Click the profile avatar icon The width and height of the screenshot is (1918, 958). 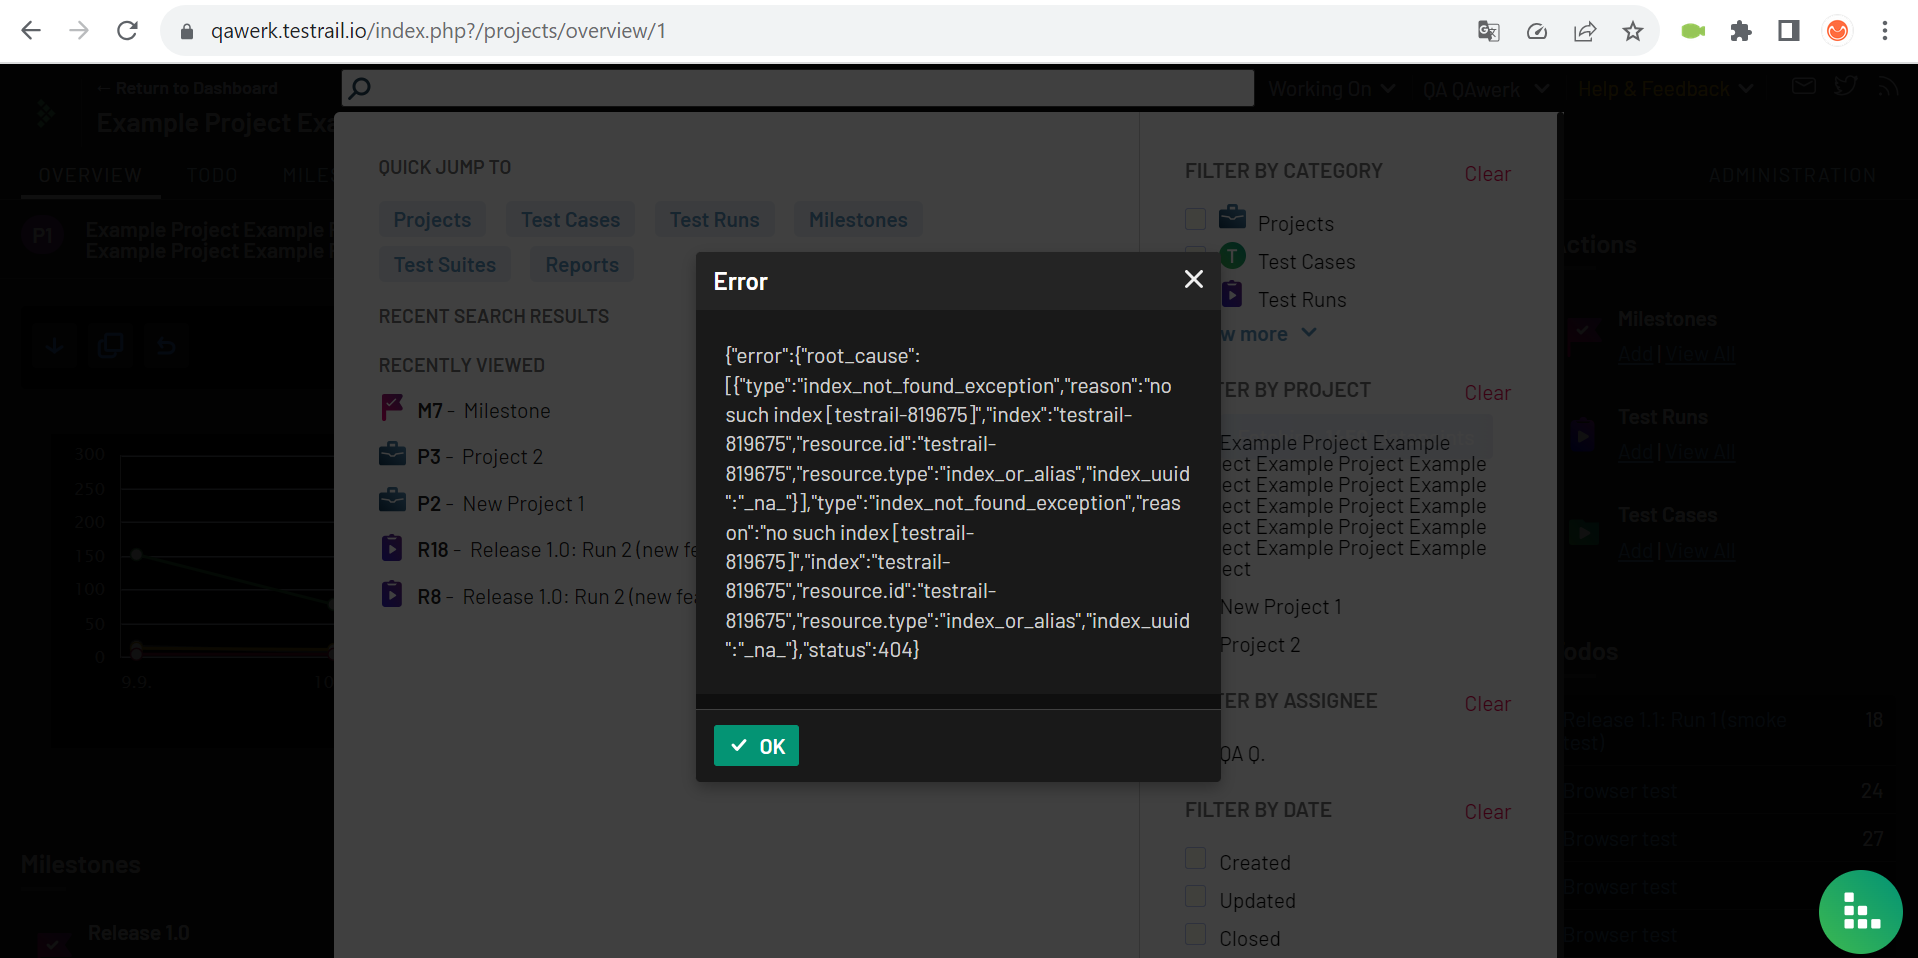click(x=1837, y=31)
